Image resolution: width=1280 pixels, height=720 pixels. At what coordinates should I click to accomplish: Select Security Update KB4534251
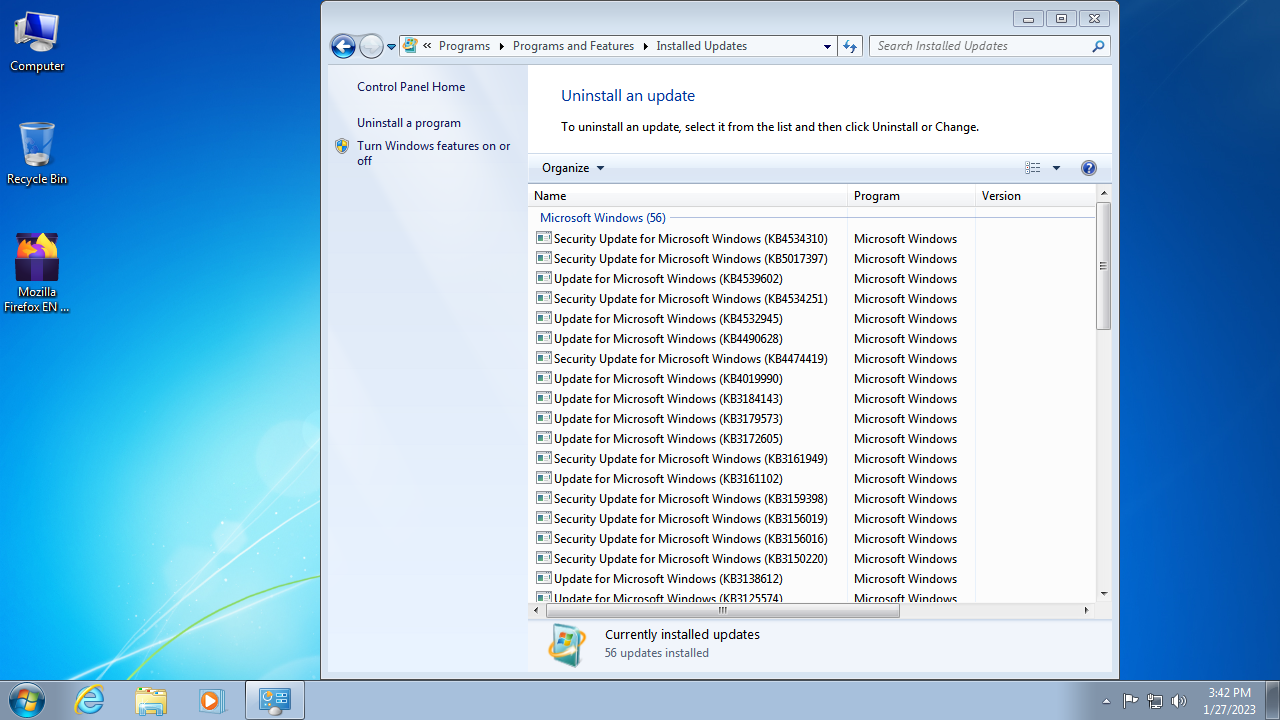[812, 298]
